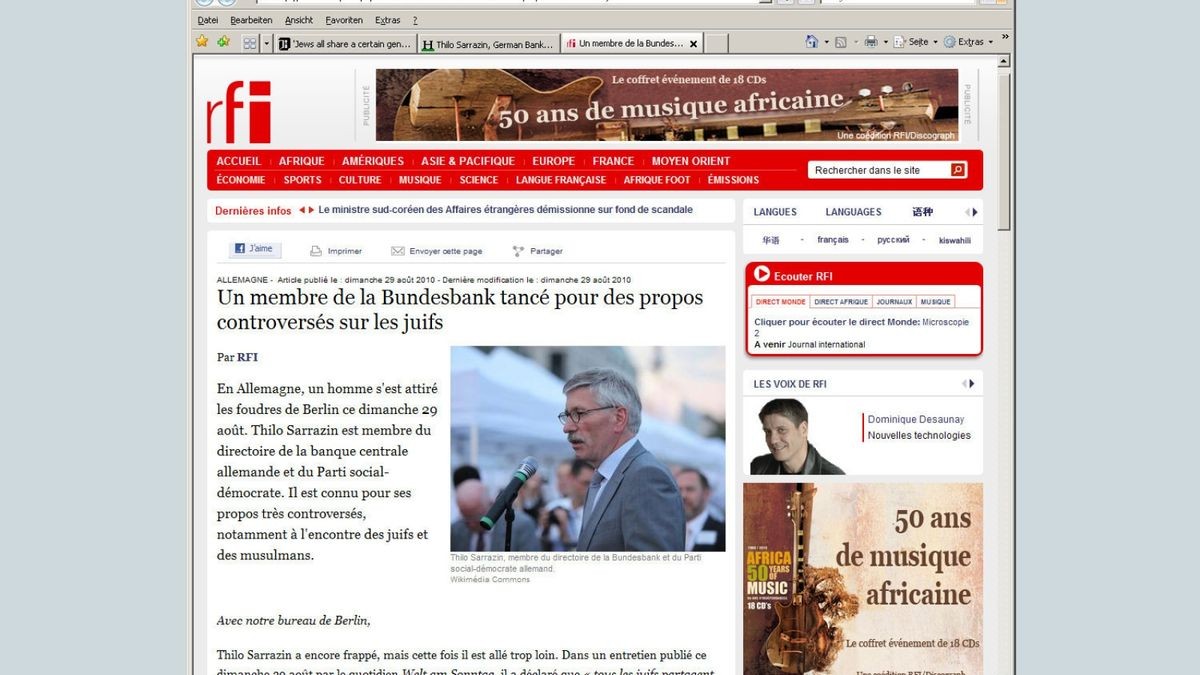Click the RFI logo

coord(239,111)
